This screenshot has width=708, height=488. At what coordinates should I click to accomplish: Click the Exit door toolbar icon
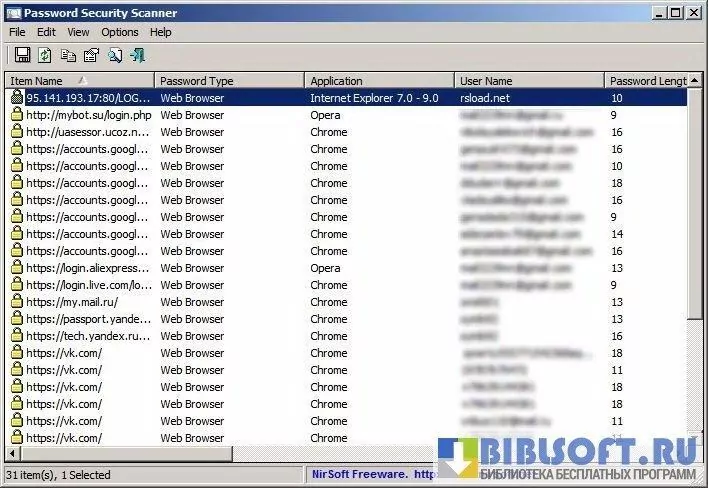pyautogui.click(x=138, y=55)
